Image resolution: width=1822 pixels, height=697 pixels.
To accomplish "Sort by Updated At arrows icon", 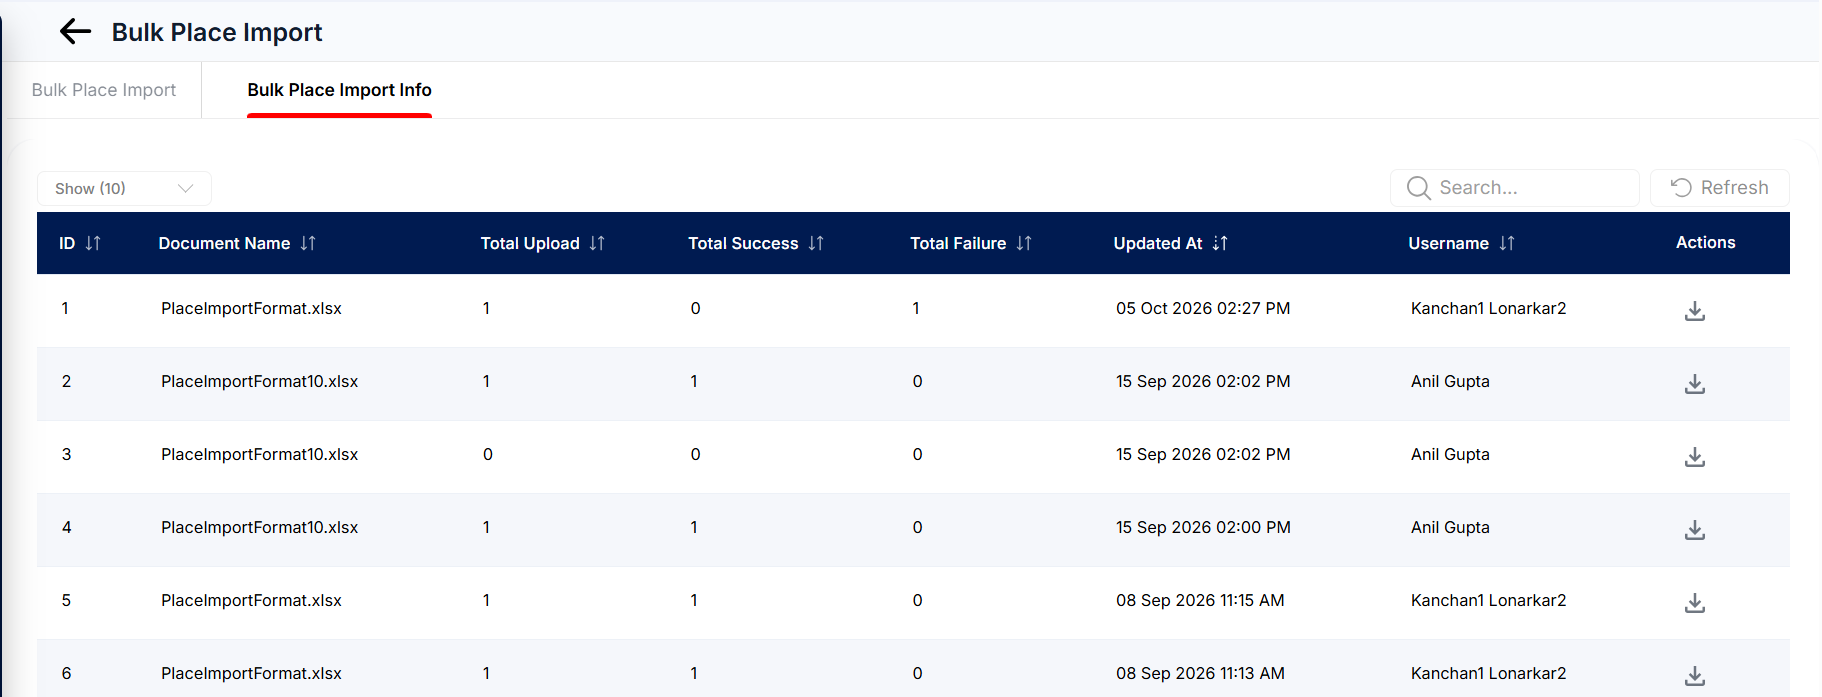I will [1220, 243].
